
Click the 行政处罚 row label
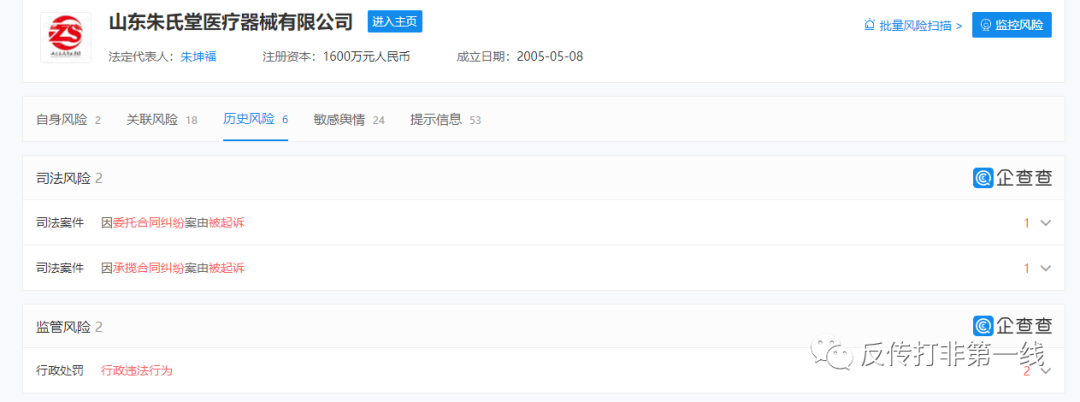click(x=60, y=370)
